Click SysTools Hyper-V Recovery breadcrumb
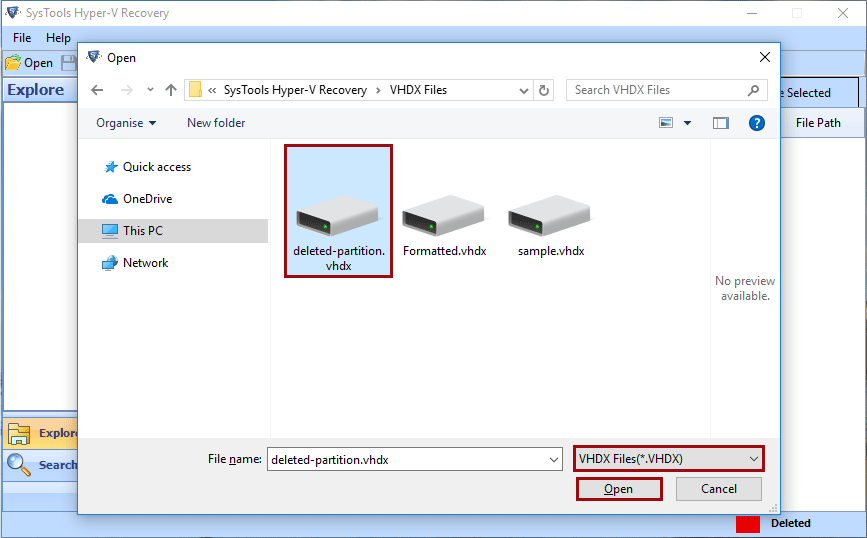 click(295, 90)
